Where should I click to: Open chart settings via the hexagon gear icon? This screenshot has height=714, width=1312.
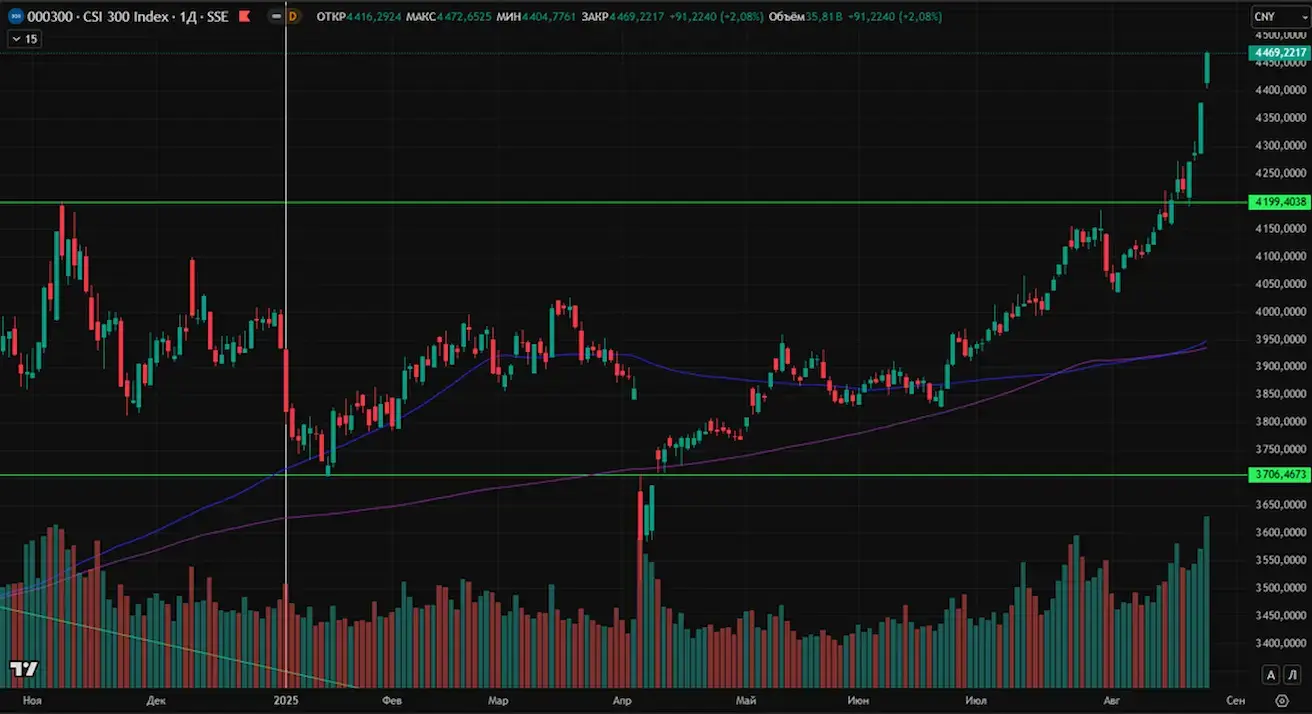[x=1282, y=701]
